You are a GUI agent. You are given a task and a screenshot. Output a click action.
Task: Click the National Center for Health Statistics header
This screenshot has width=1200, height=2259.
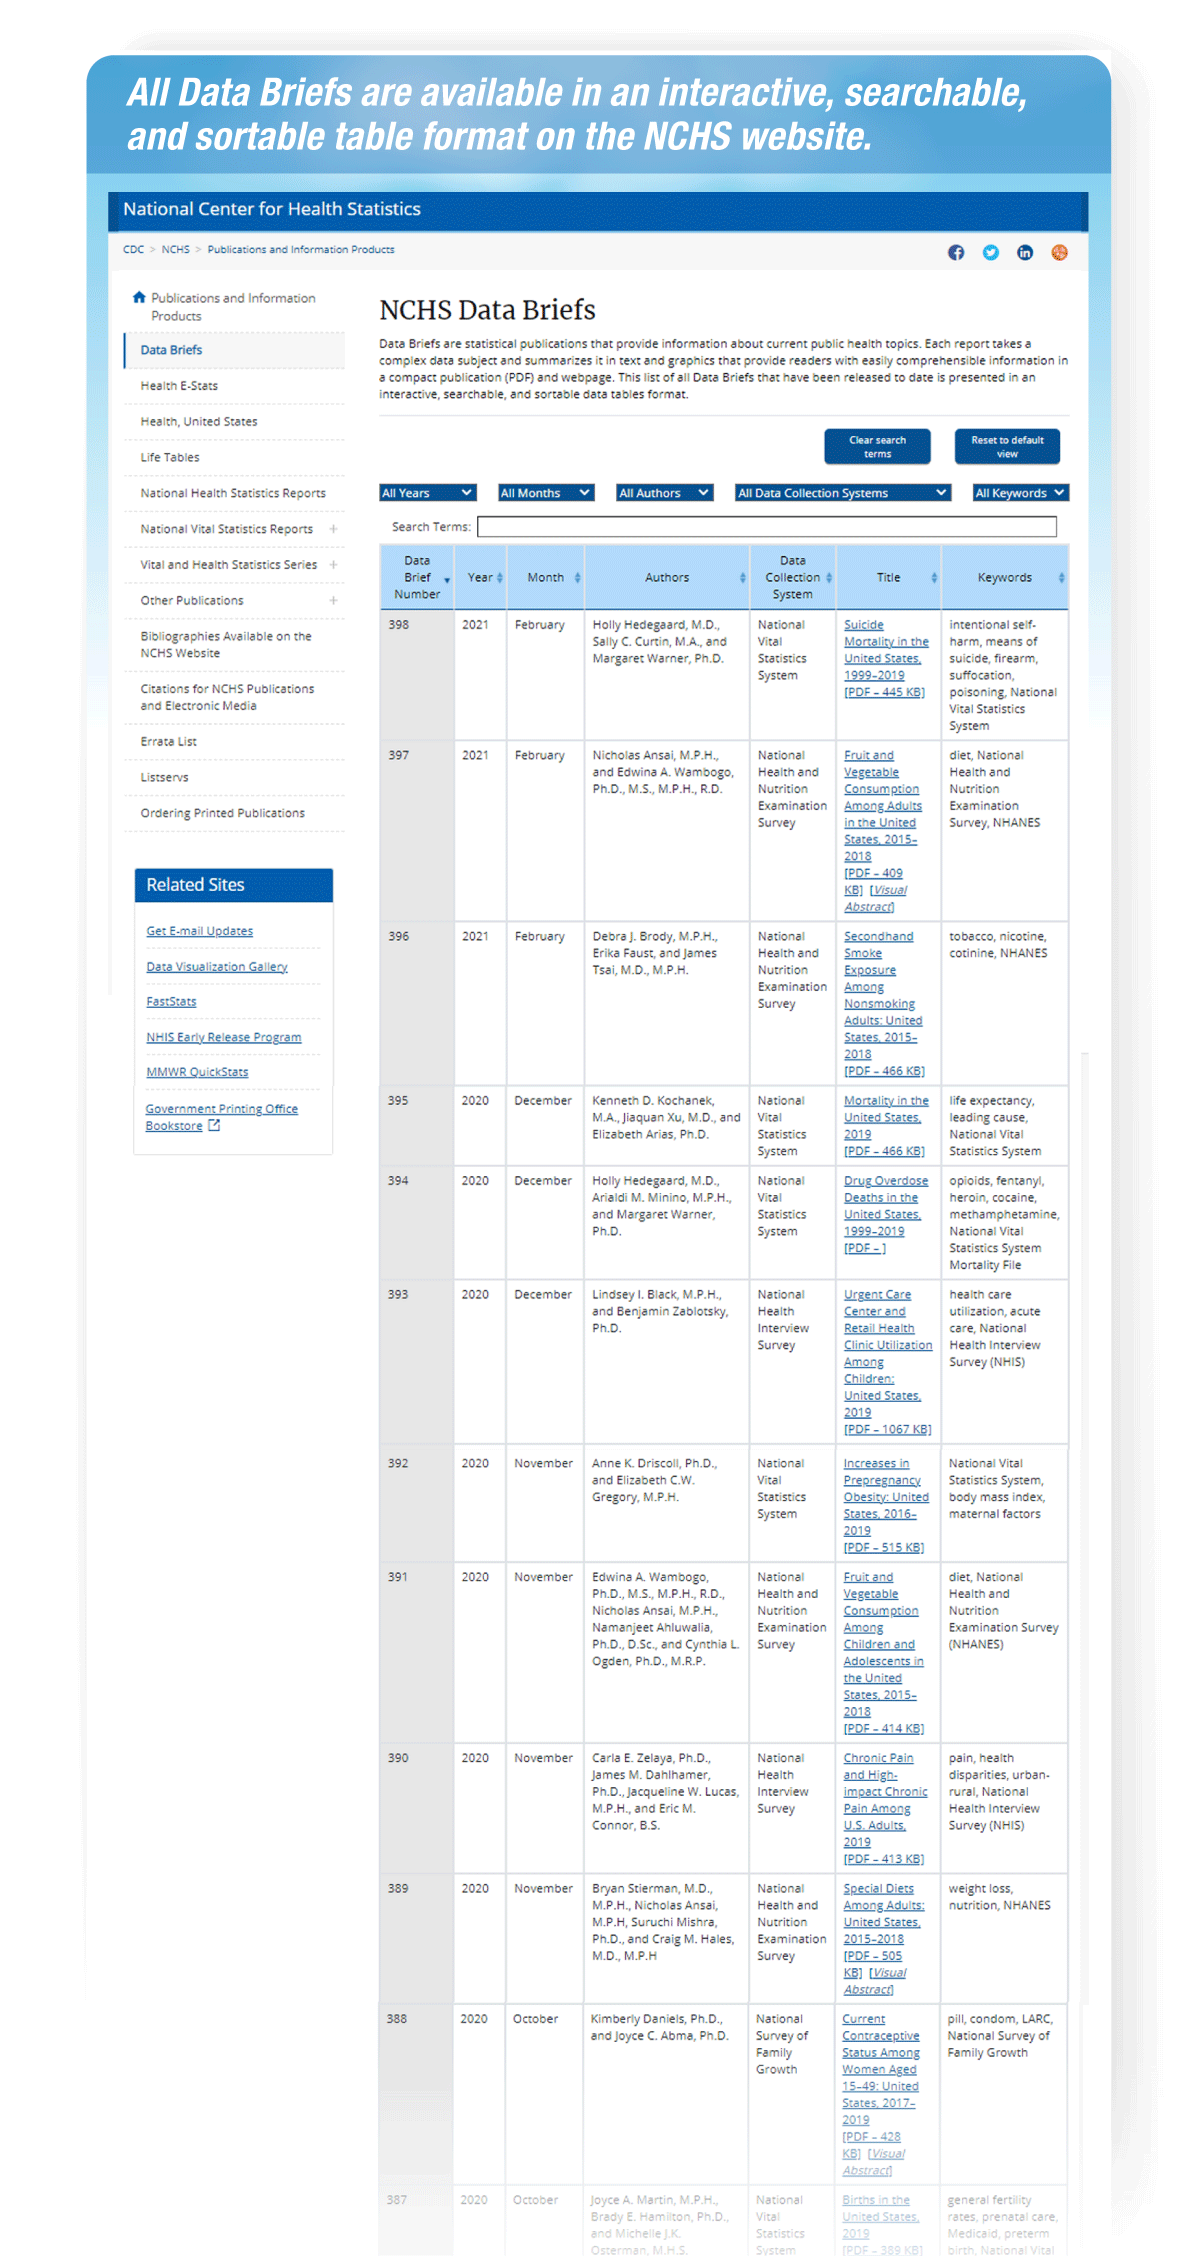[x=272, y=209]
